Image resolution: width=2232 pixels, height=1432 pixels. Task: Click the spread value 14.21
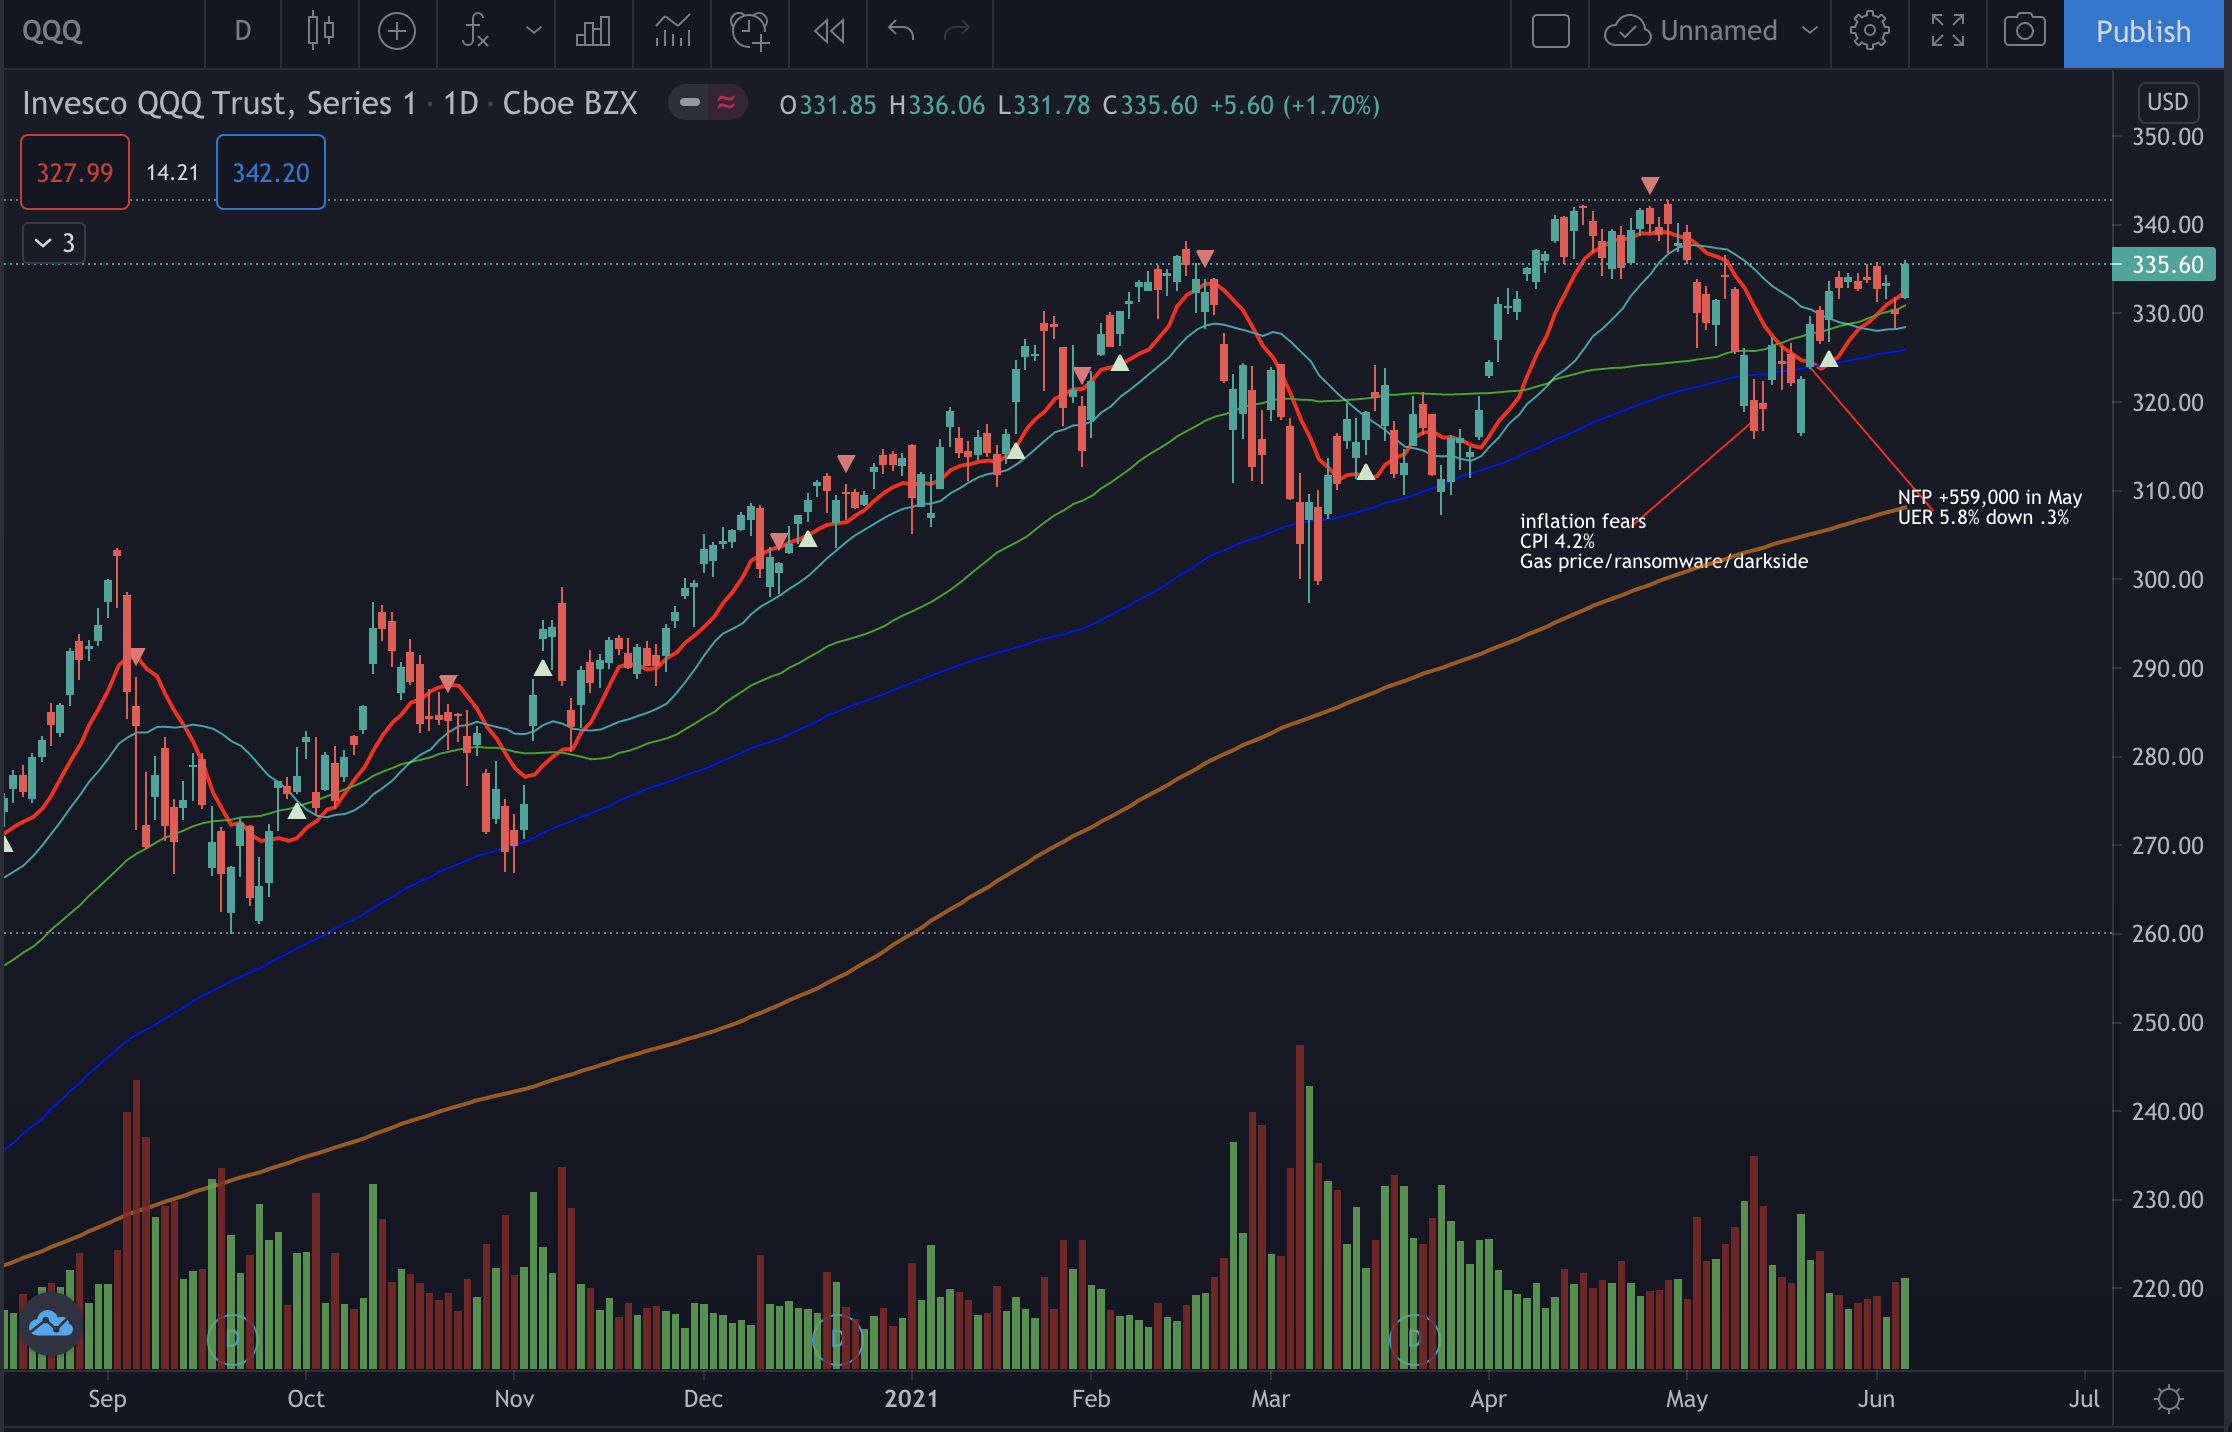173,173
